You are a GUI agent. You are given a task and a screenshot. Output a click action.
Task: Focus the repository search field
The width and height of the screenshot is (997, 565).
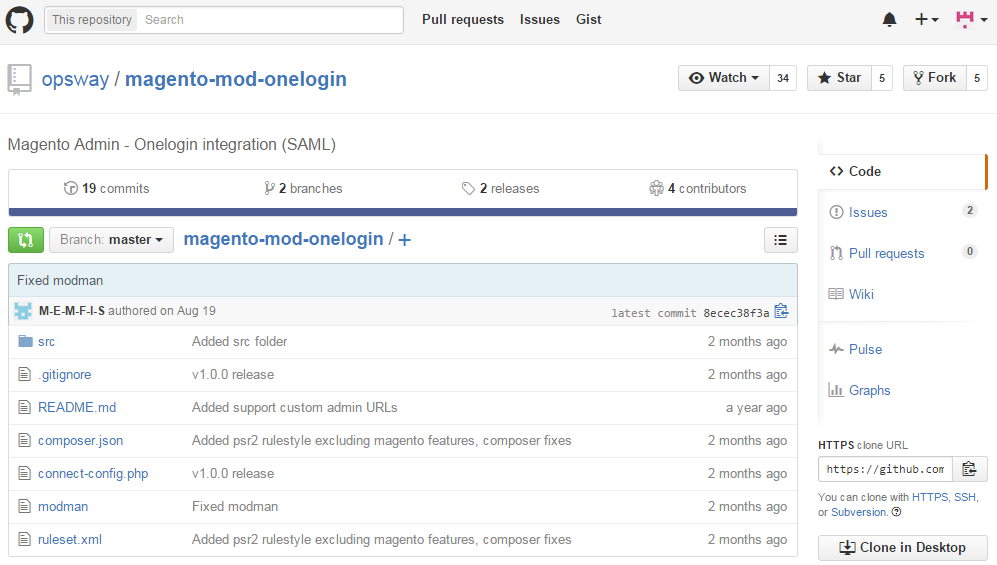click(x=270, y=20)
